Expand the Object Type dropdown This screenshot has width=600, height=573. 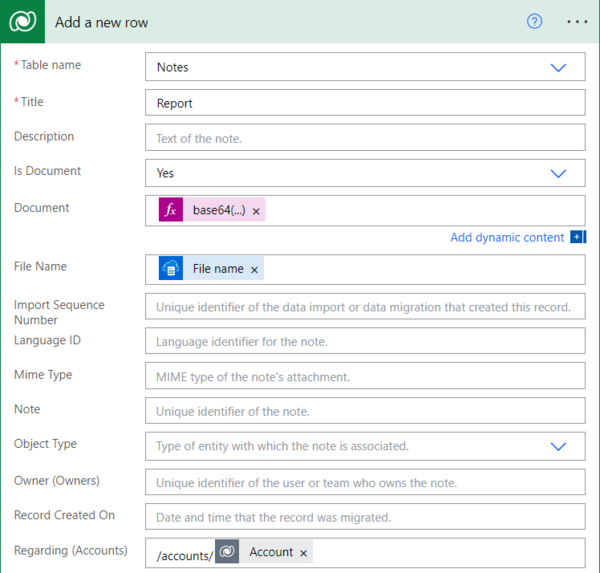tap(558, 446)
